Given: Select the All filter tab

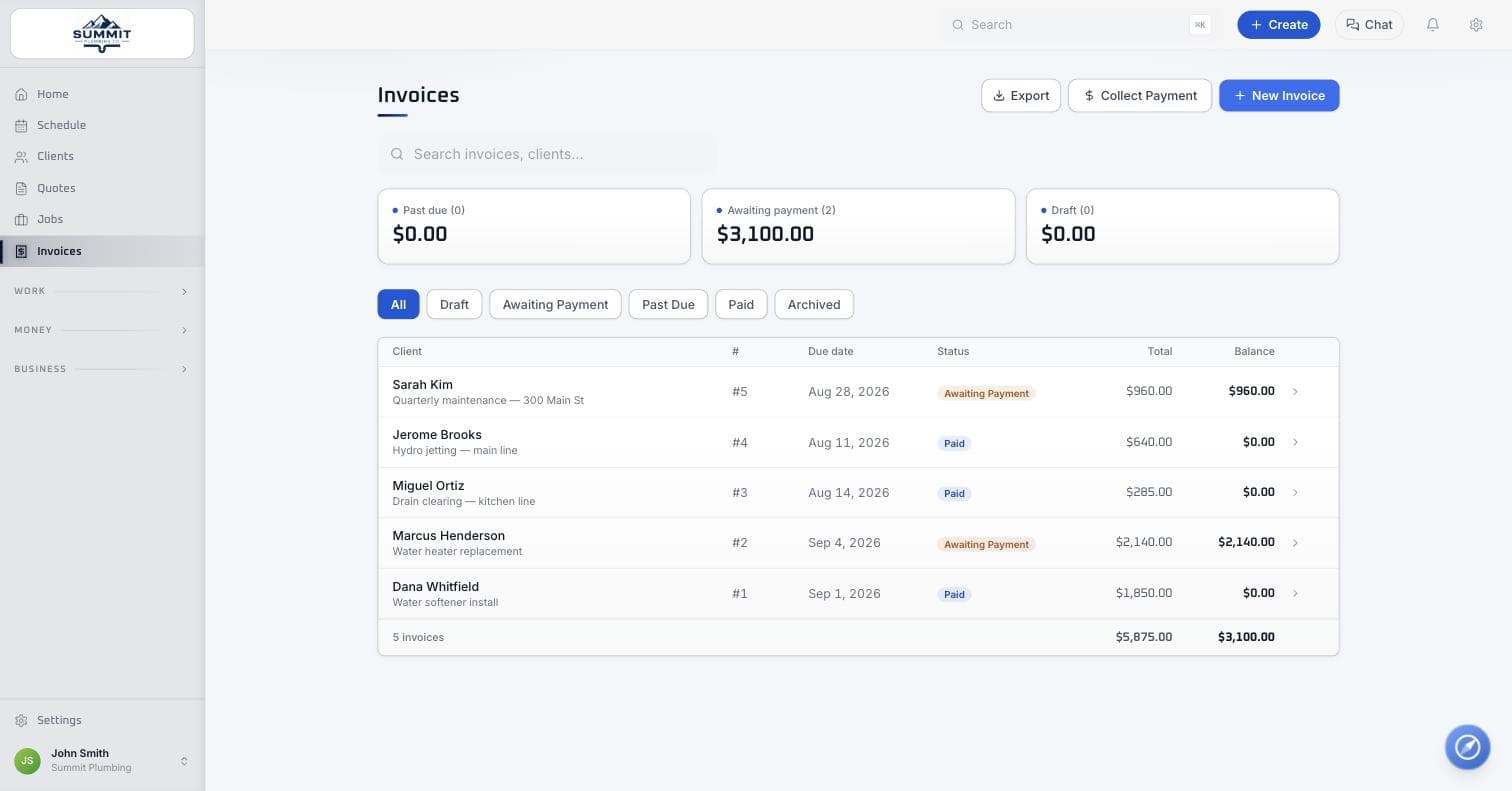Looking at the screenshot, I should tap(398, 305).
